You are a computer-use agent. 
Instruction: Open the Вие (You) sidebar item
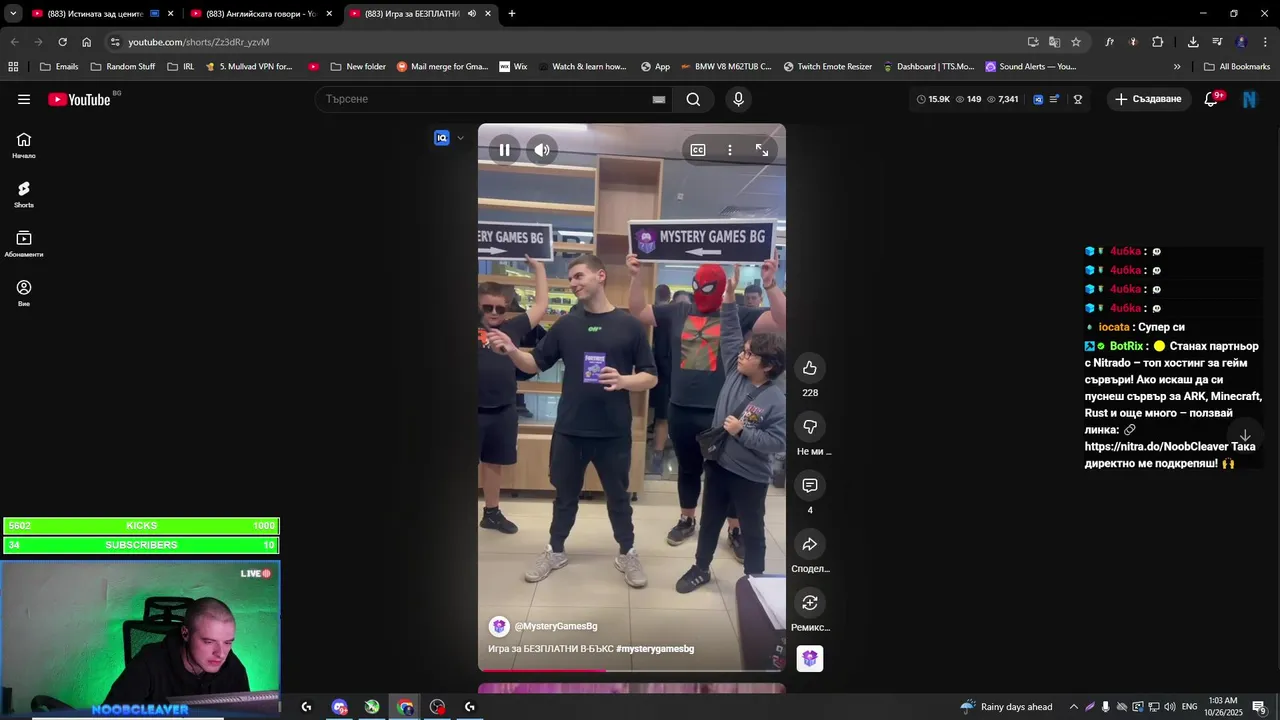point(24,293)
